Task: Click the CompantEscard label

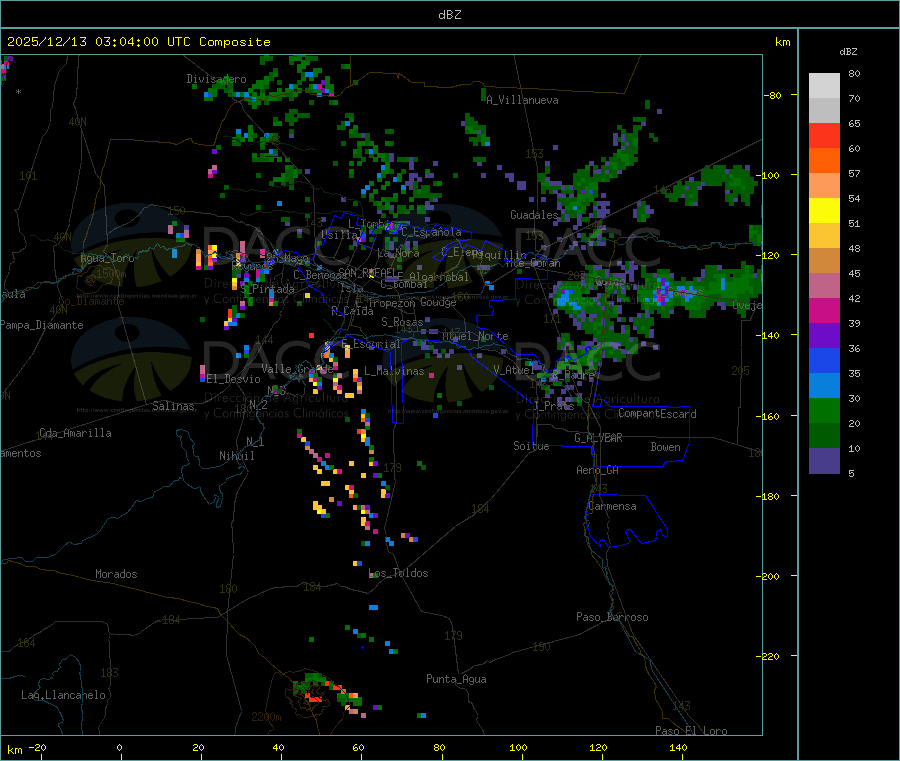Action: tap(657, 414)
